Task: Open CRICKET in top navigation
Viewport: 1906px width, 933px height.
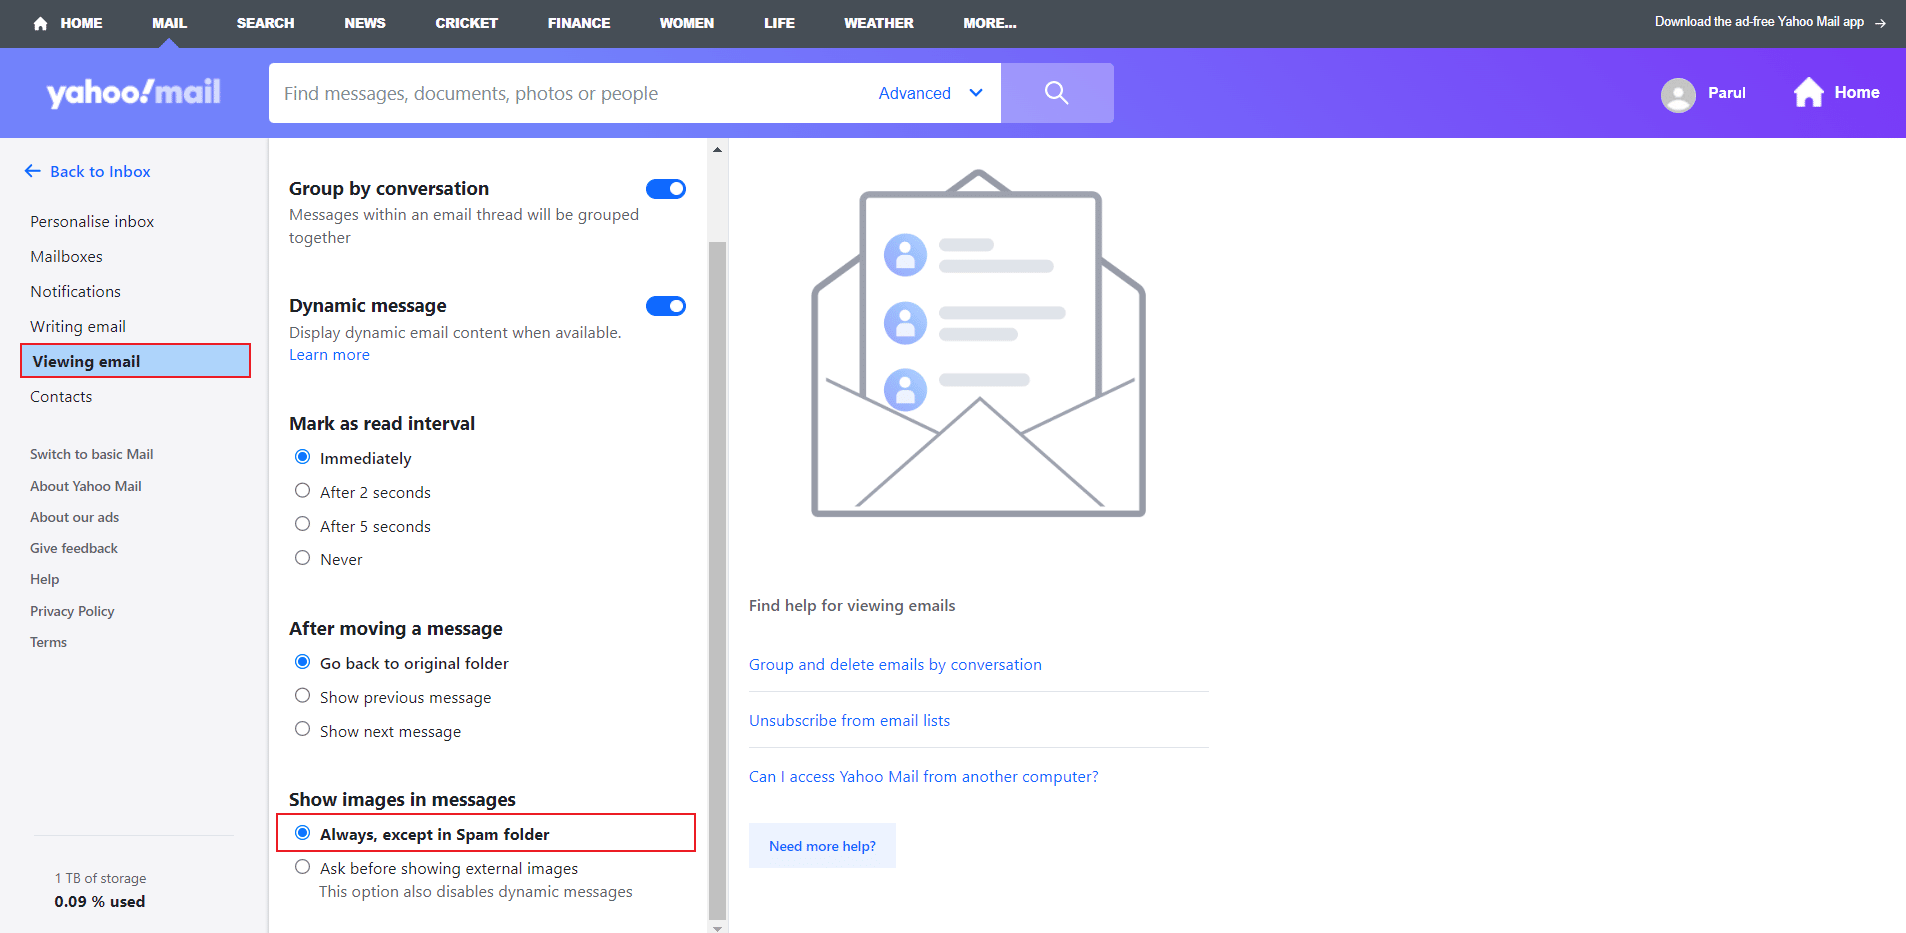Action: tap(466, 23)
